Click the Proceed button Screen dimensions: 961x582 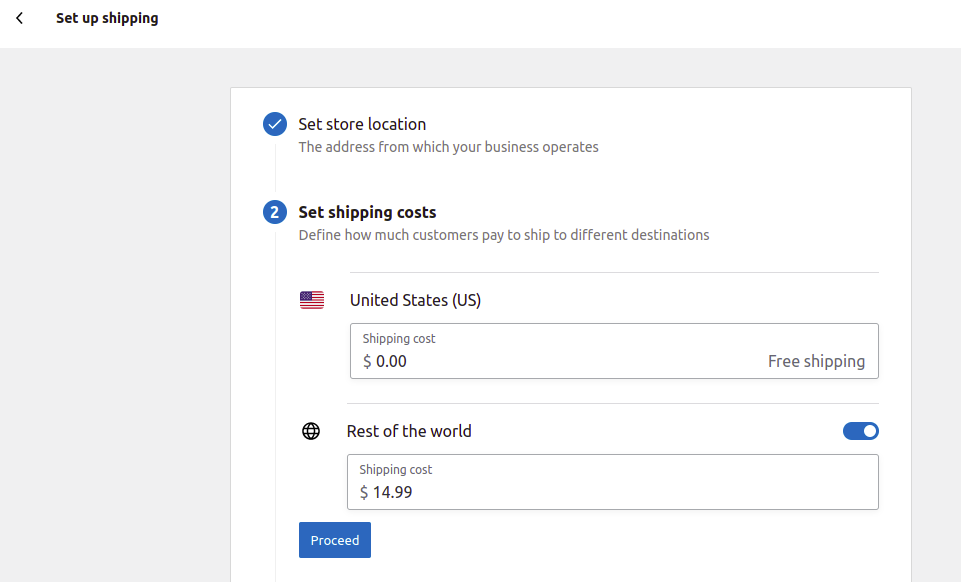pos(335,540)
